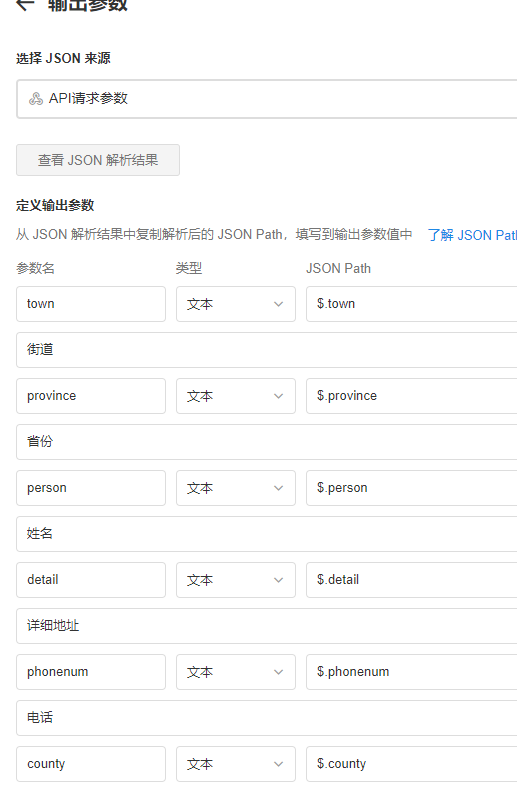Open the type dropdown for person
Image resolution: width=517 pixels, height=794 pixels.
tap(235, 488)
